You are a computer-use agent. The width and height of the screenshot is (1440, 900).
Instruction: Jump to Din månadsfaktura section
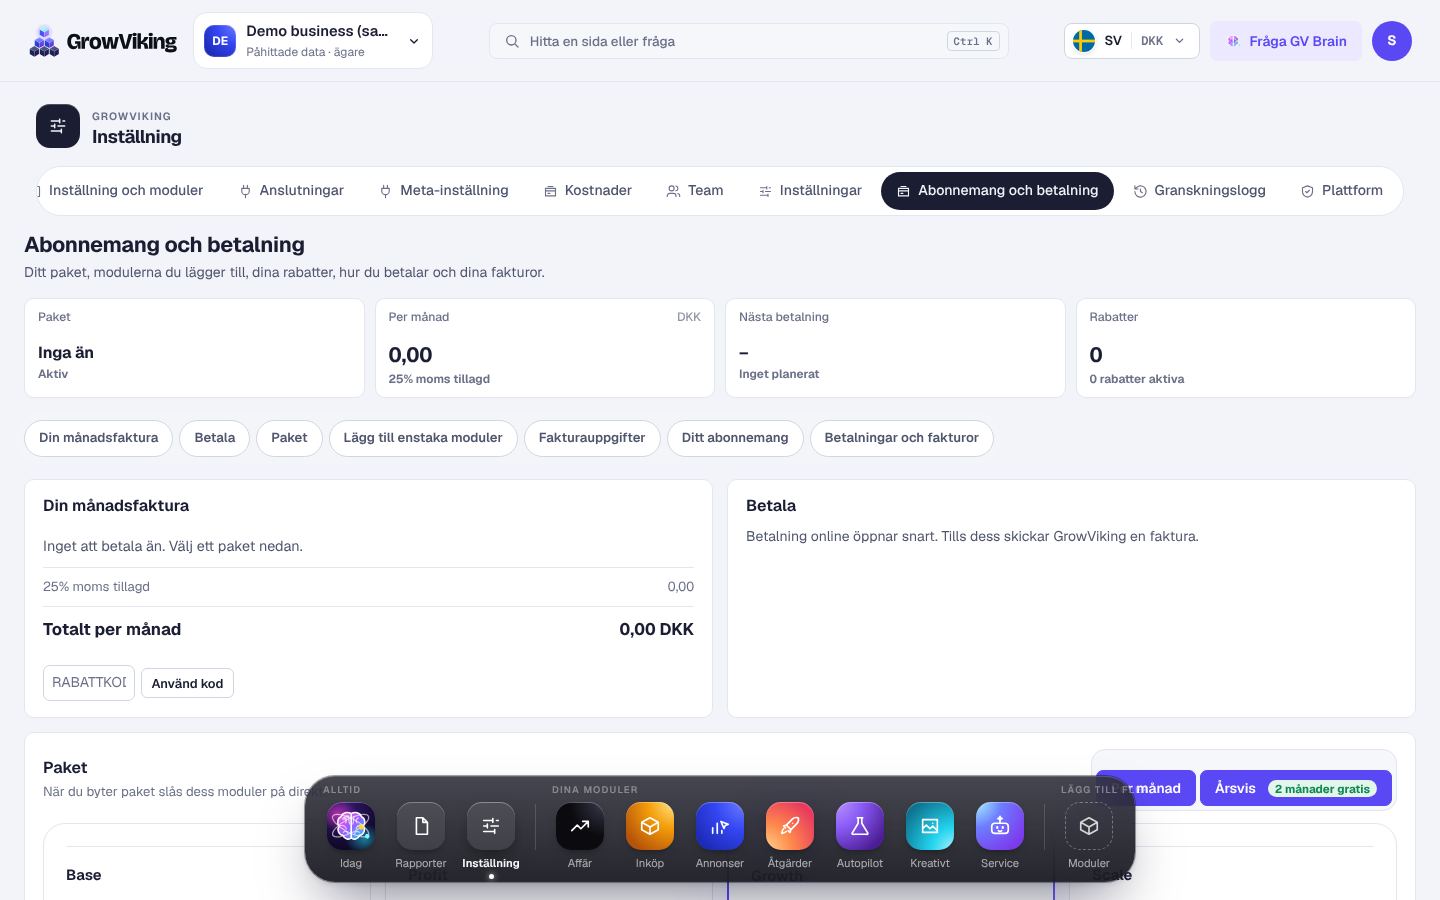[98, 438]
